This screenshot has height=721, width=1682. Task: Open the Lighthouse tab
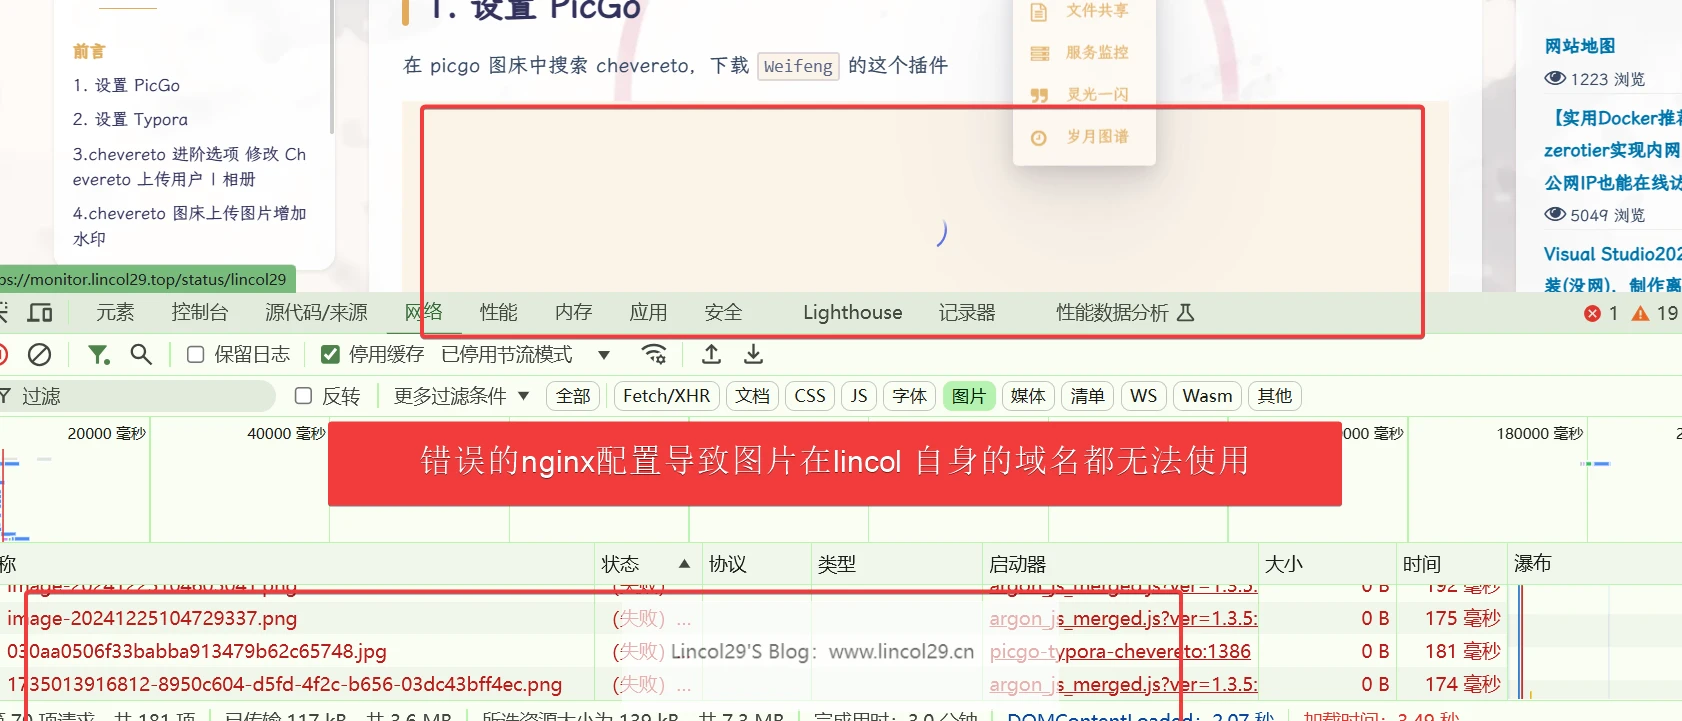tap(852, 313)
